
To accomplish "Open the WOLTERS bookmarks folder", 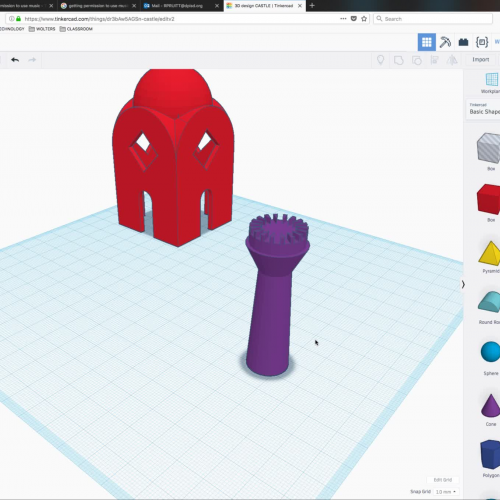I will [x=42, y=29].
